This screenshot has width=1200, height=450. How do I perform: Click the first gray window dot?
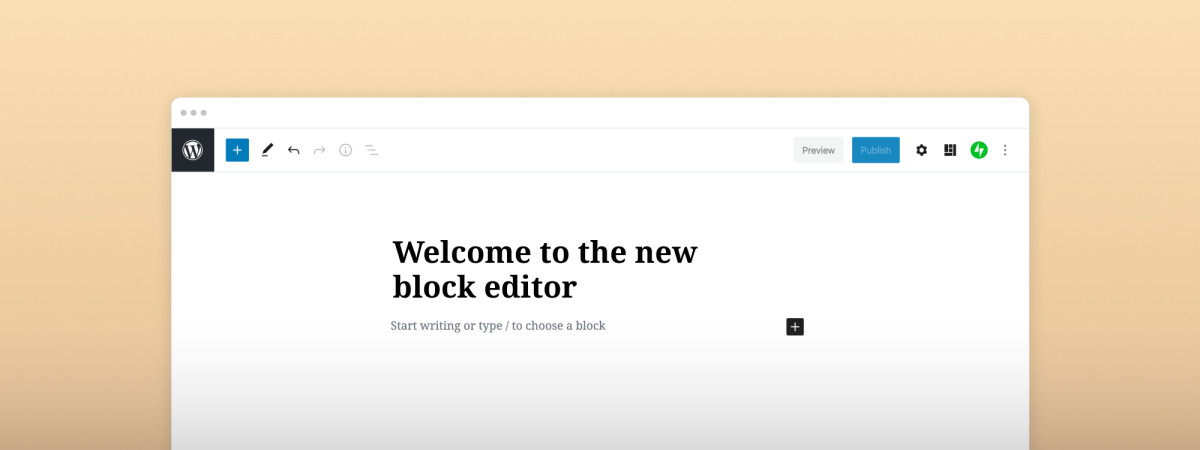[184, 113]
